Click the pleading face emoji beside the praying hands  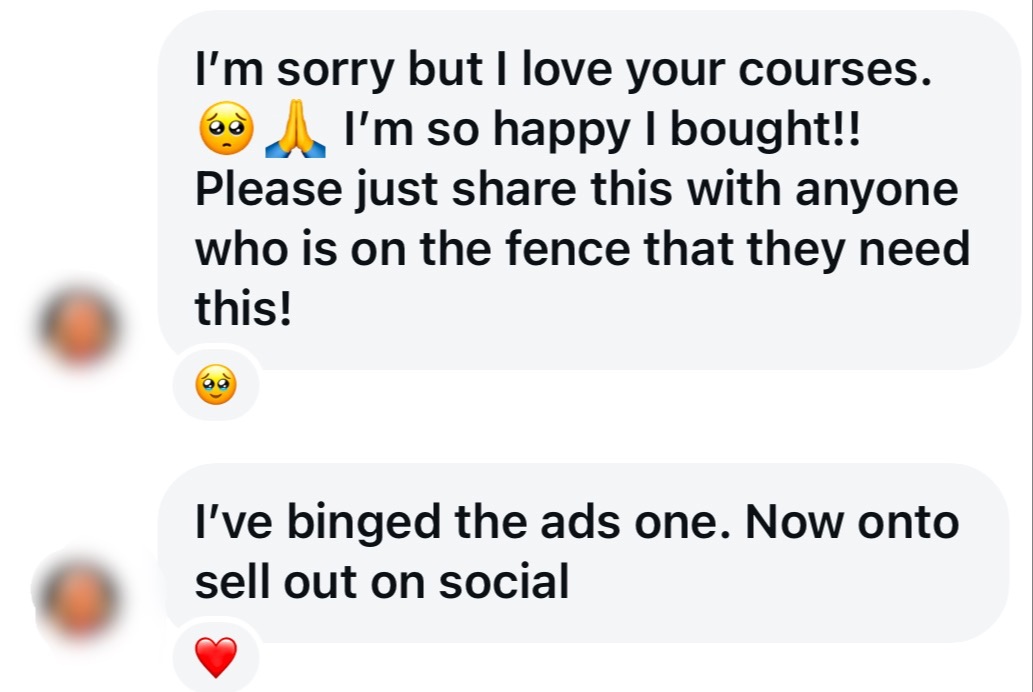tap(227, 132)
